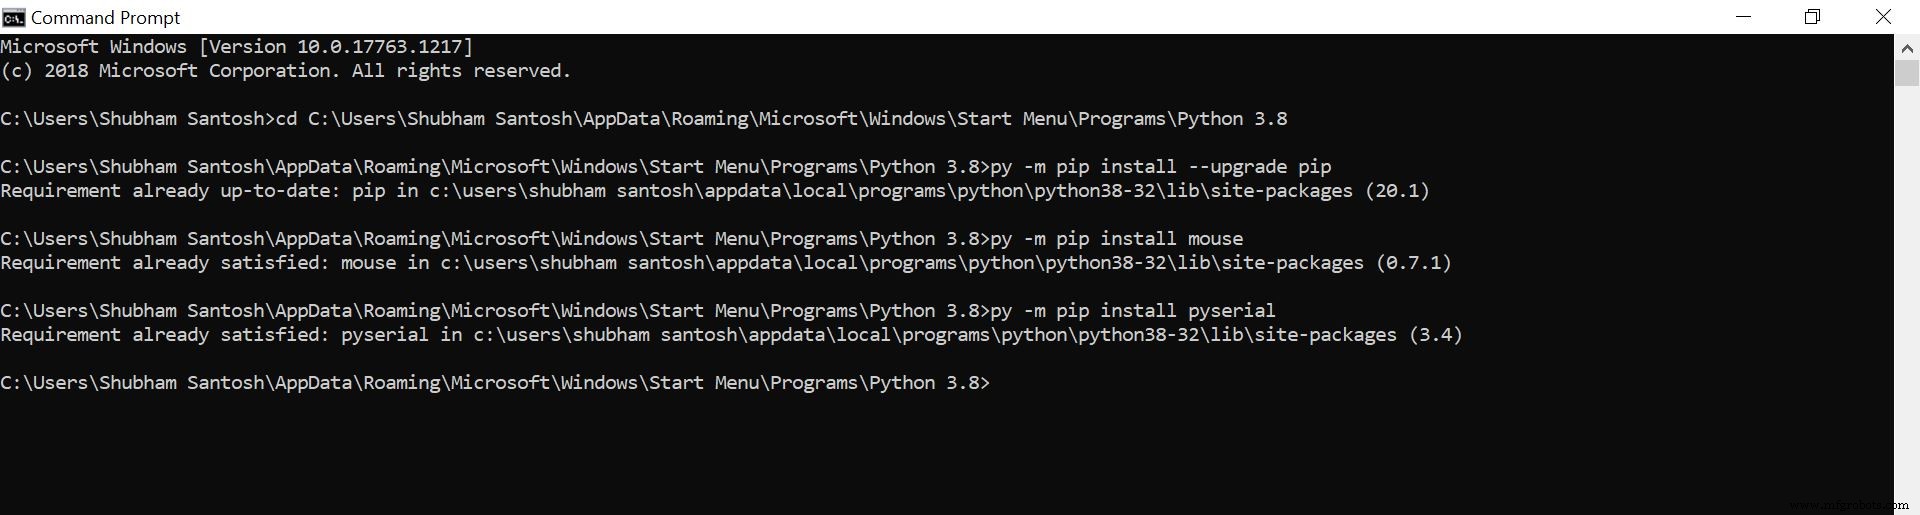Minimize the Command Prompt window
This screenshot has width=1920, height=515.
(1743, 17)
